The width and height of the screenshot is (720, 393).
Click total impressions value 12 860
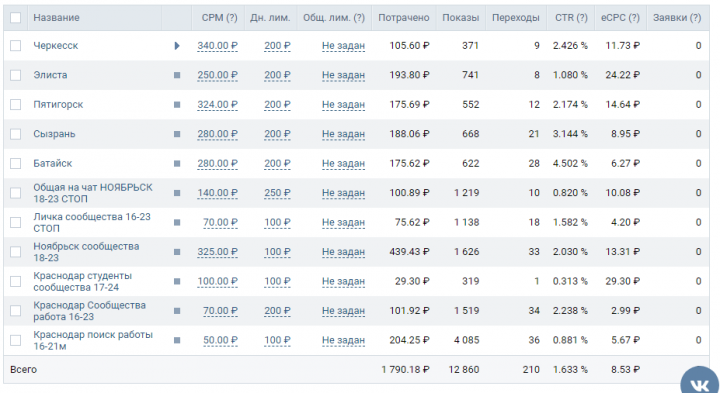pyautogui.click(x=464, y=369)
